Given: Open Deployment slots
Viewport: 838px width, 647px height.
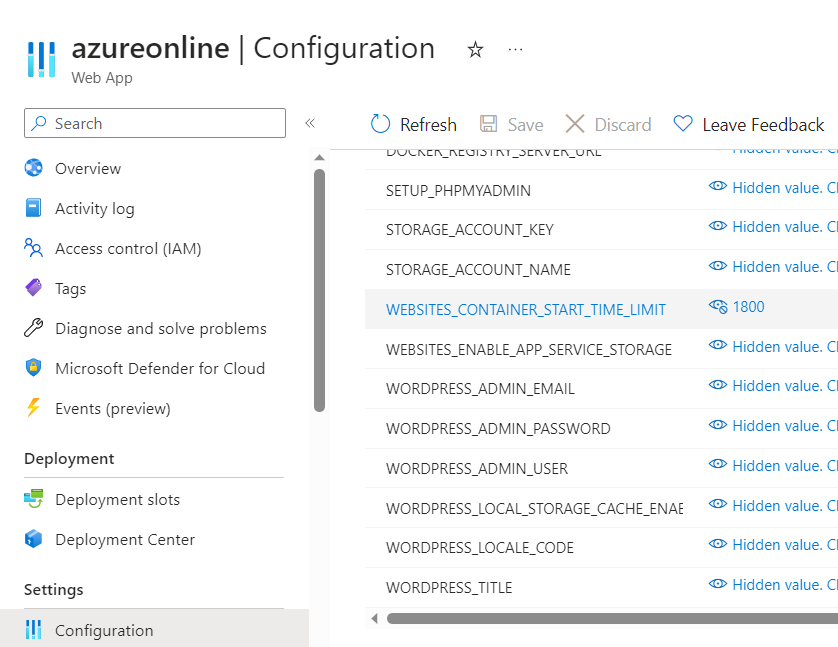Looking at the screenshot, I should point(118,500).
